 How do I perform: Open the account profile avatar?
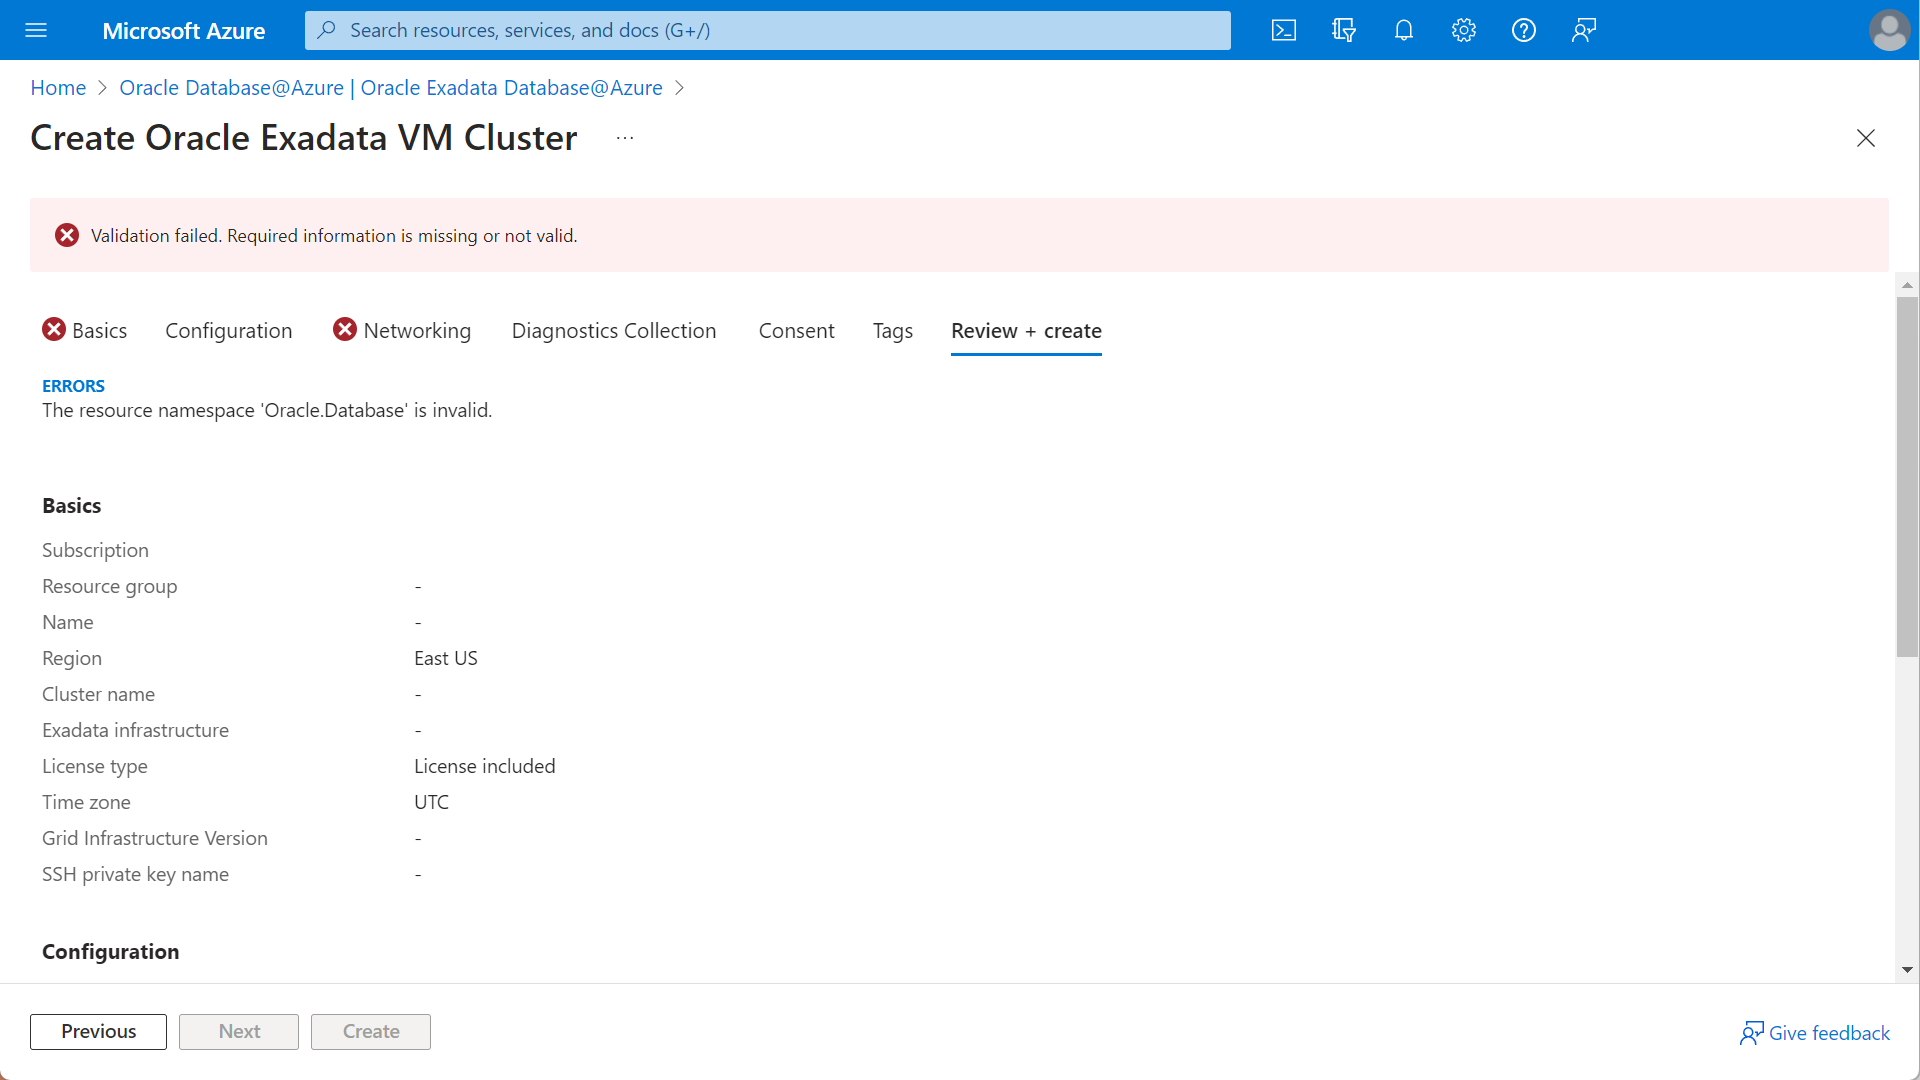1889,30
